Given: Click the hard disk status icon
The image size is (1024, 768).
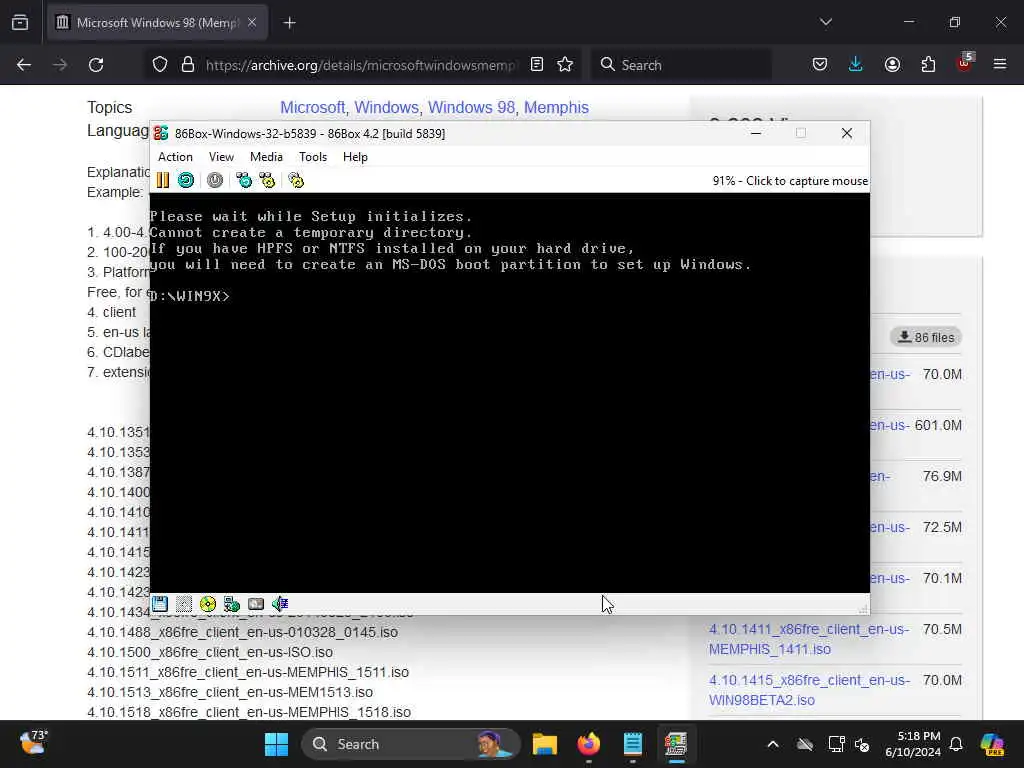Looking at the screenshot, I should 256,604.
